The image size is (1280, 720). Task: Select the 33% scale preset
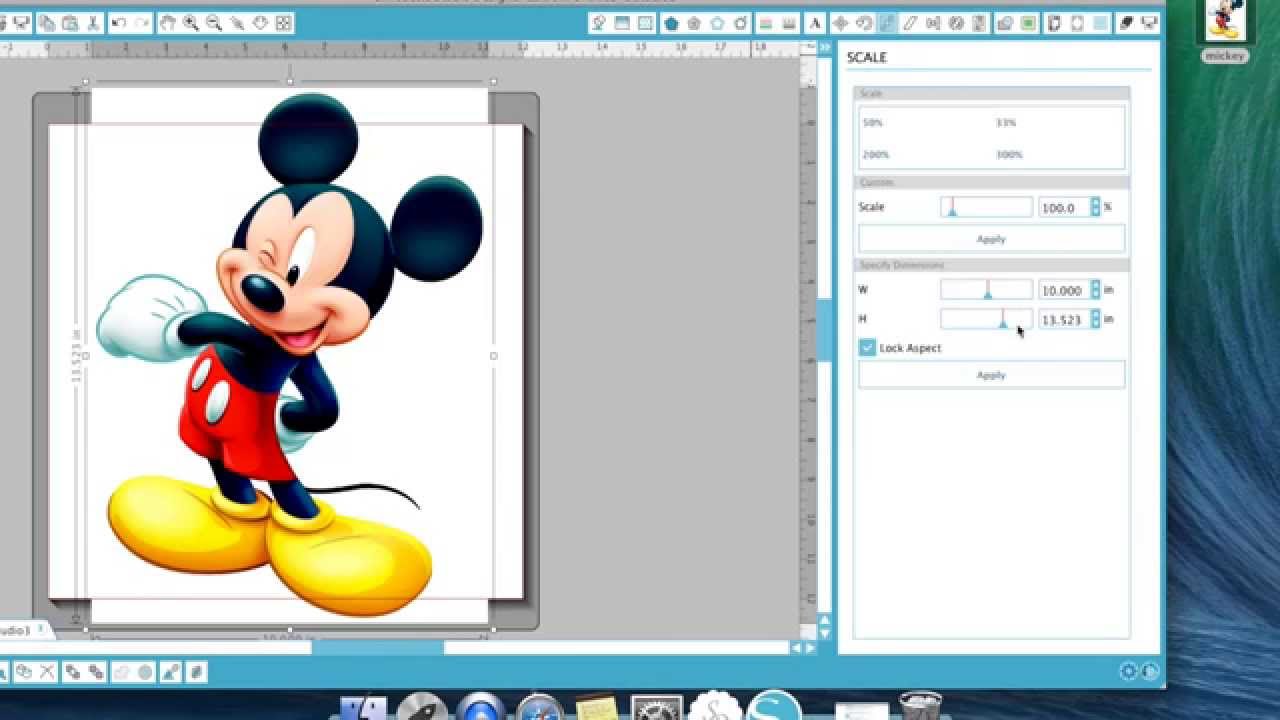coord(1005,123)
